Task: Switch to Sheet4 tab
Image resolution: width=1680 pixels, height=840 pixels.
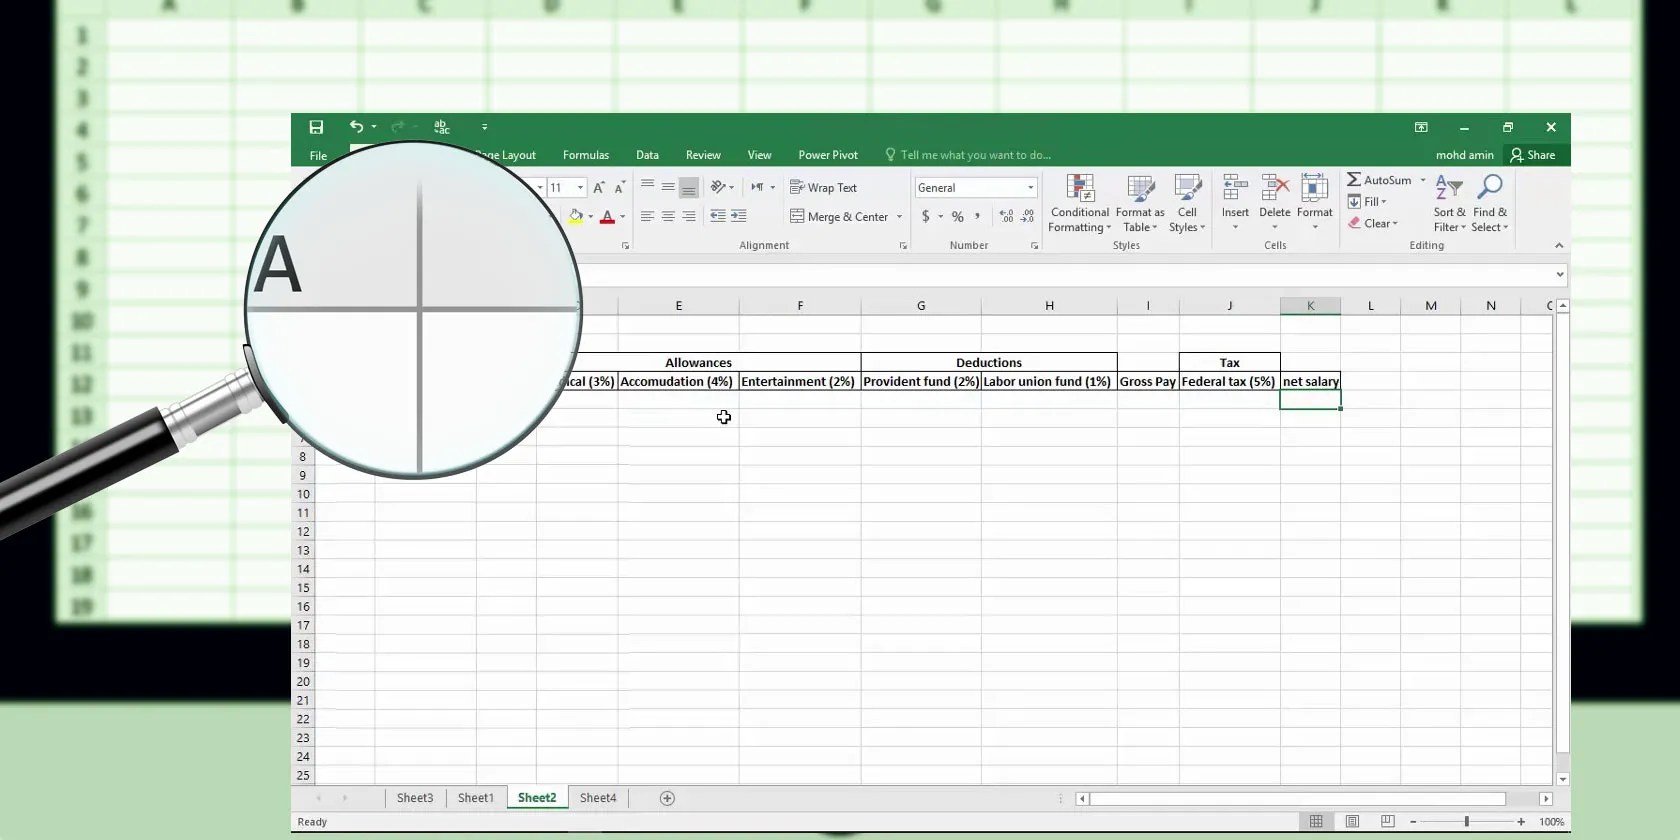Action: point(598,798)
